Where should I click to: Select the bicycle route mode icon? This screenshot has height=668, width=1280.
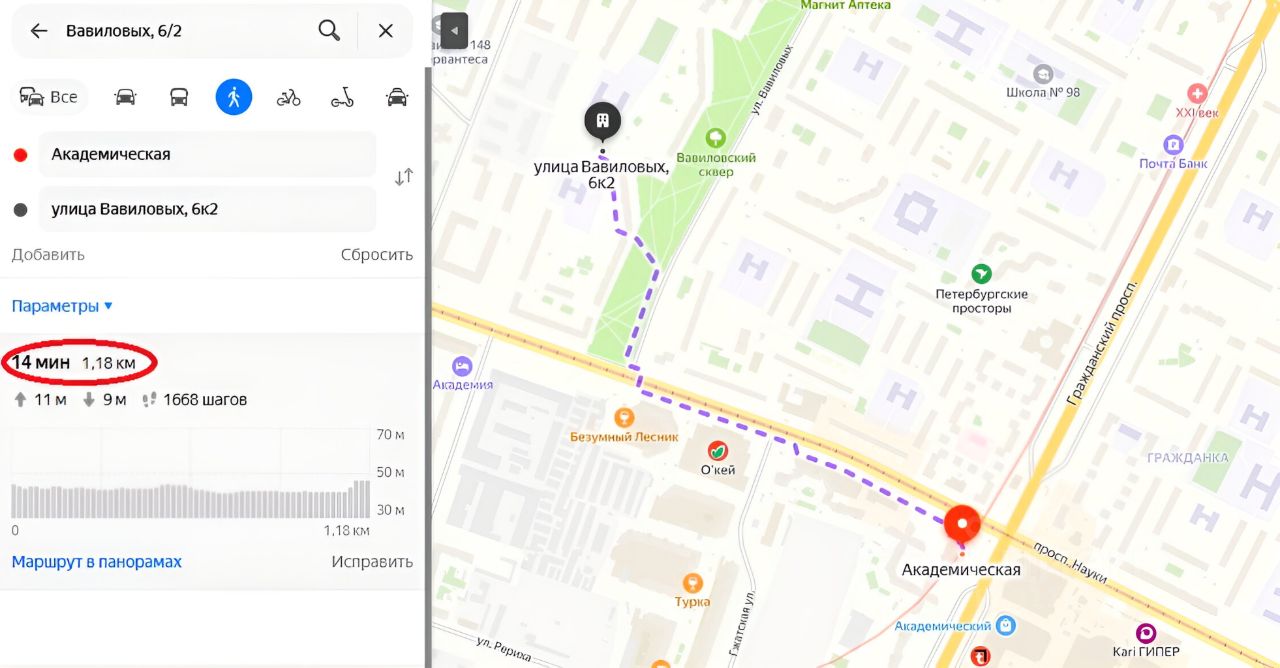click(289, 97)
